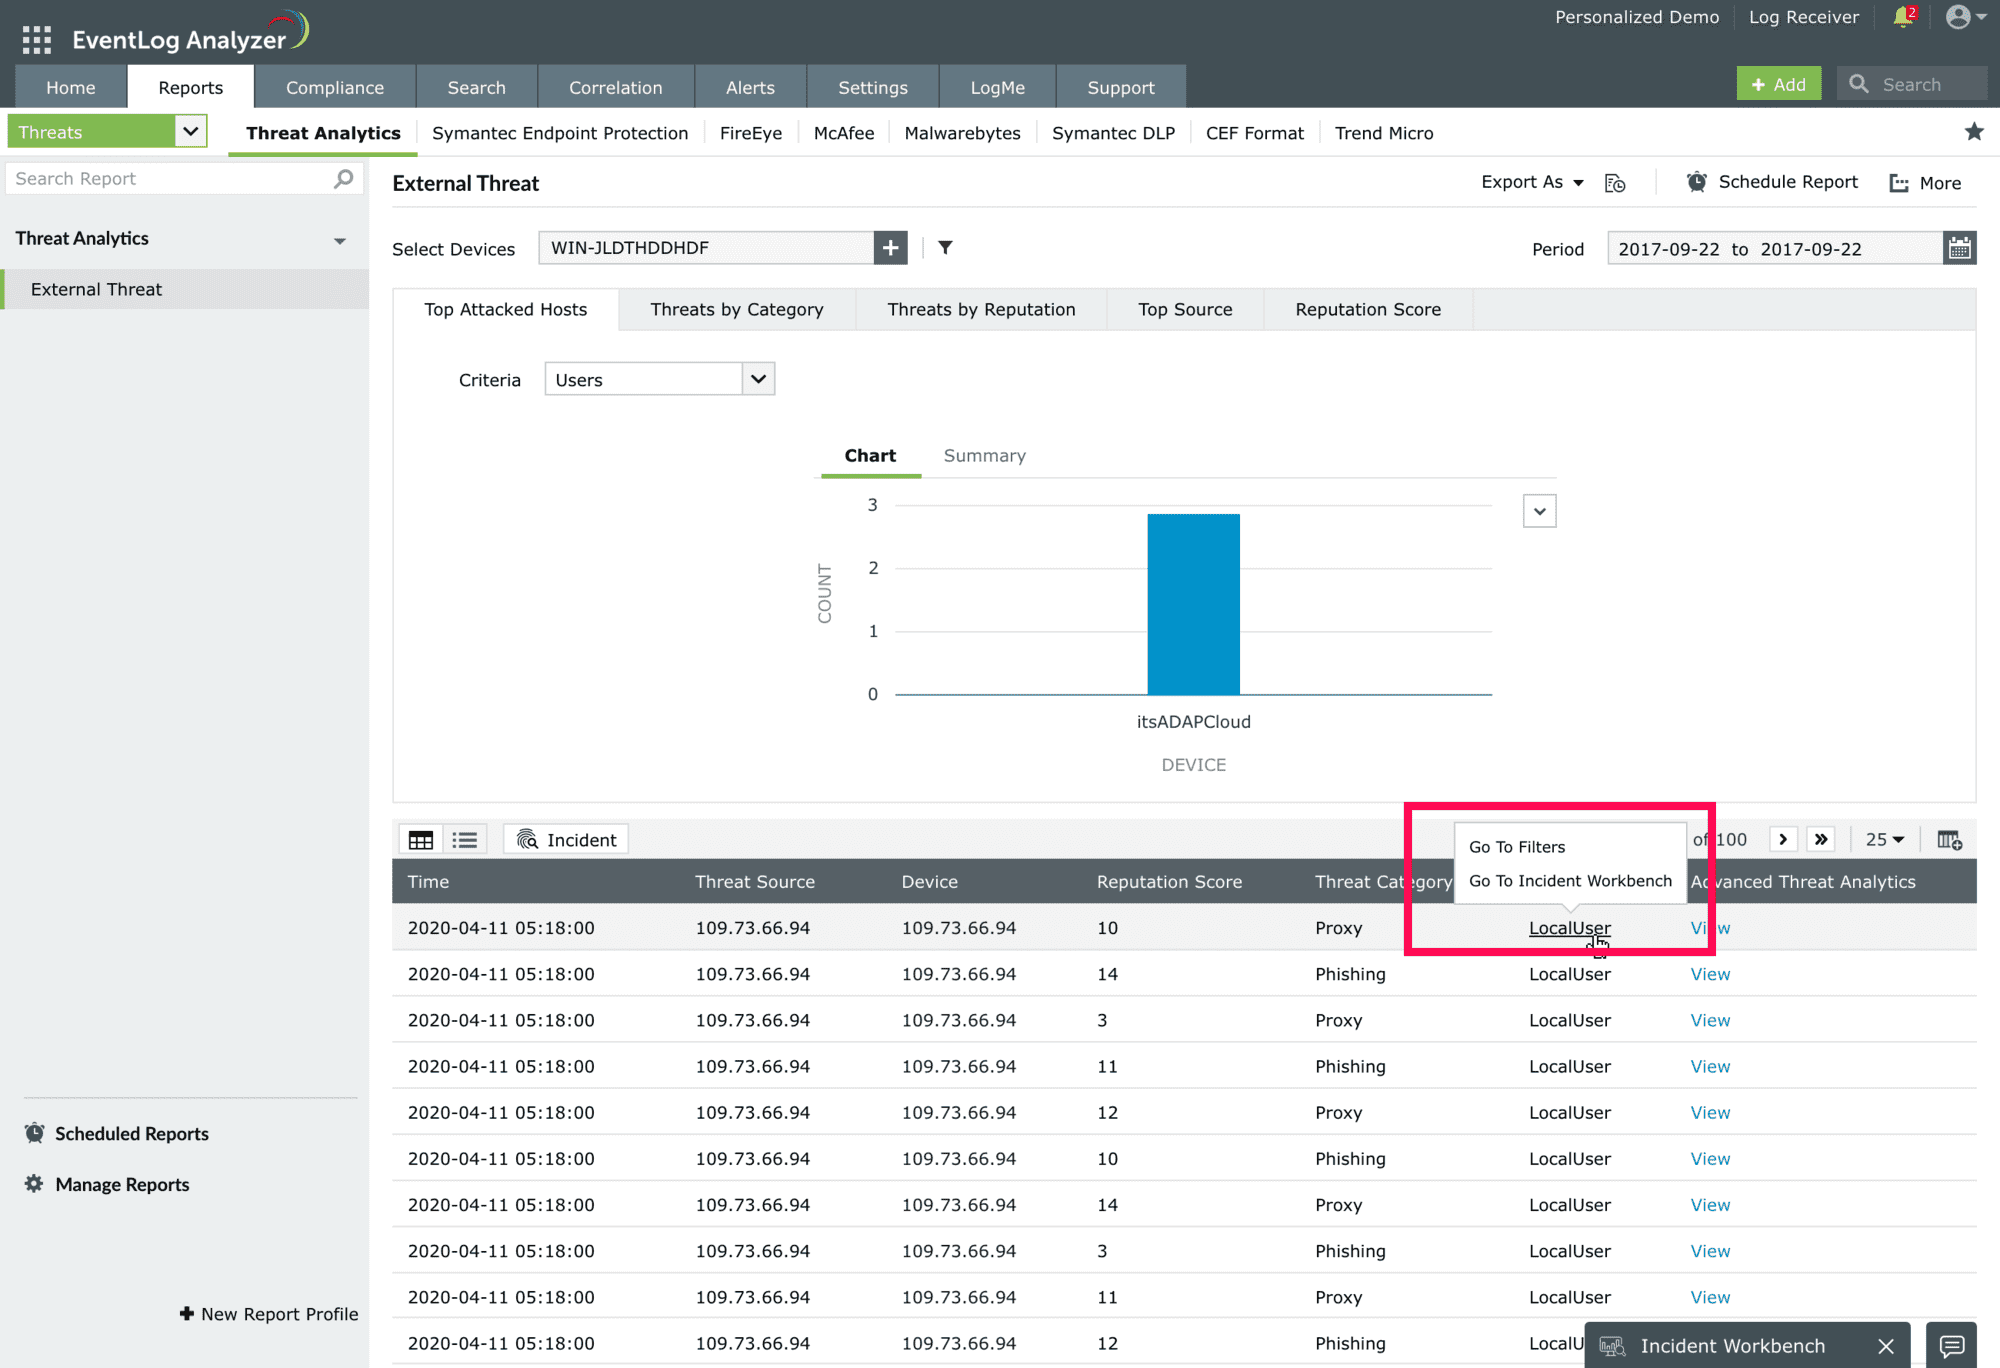Click the notifications bell icon
The height and width of the screenshot is (1368, 2000).
coord(1902,18)
